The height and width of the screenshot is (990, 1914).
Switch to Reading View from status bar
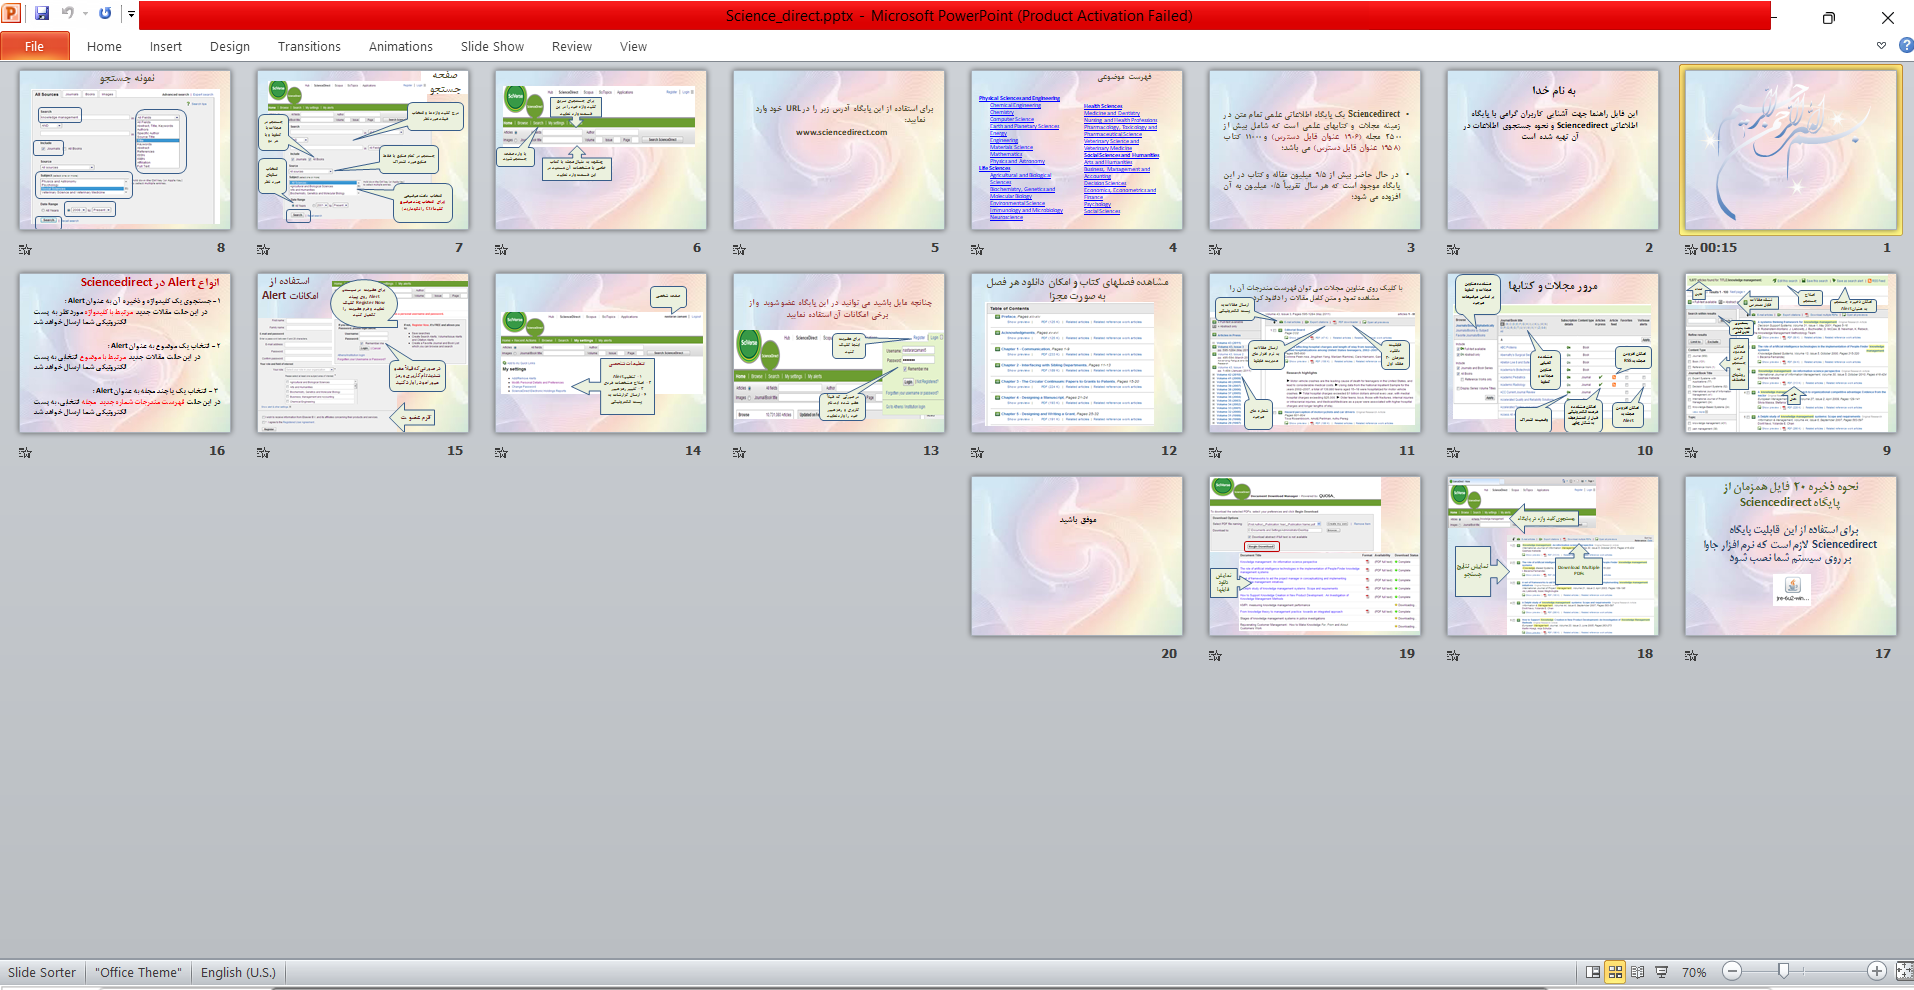pyautogui.click(x=1638, y=972)
